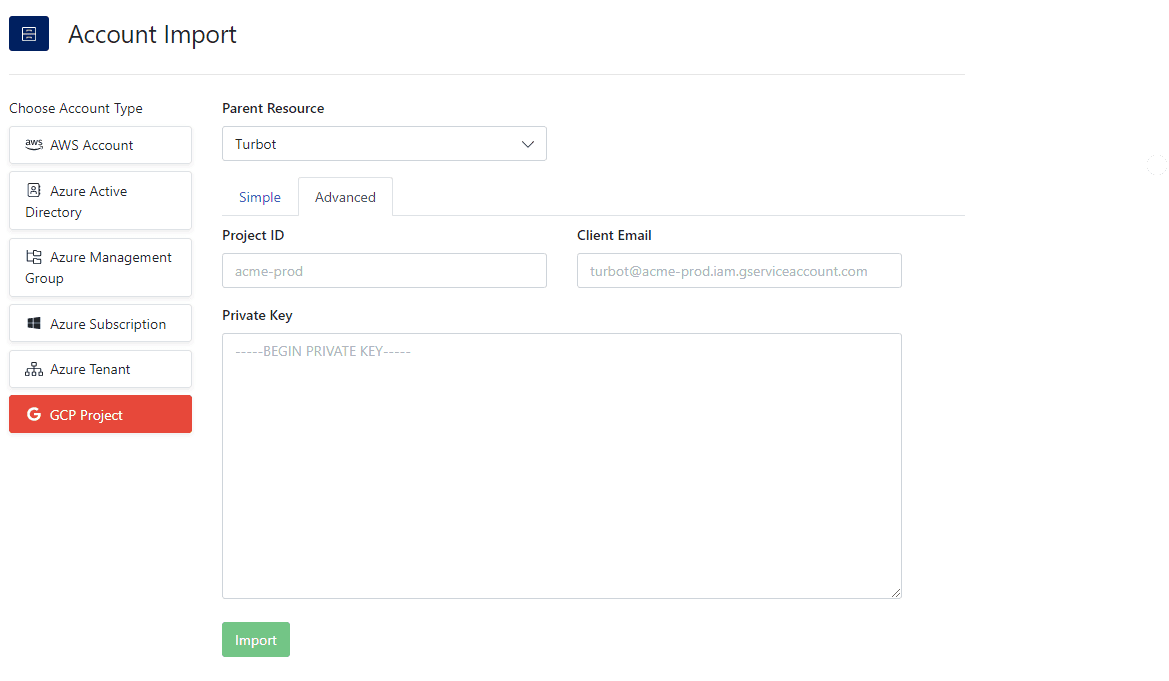Select Azure Subscription account type

pyautogui.click(x=101, y=323)
